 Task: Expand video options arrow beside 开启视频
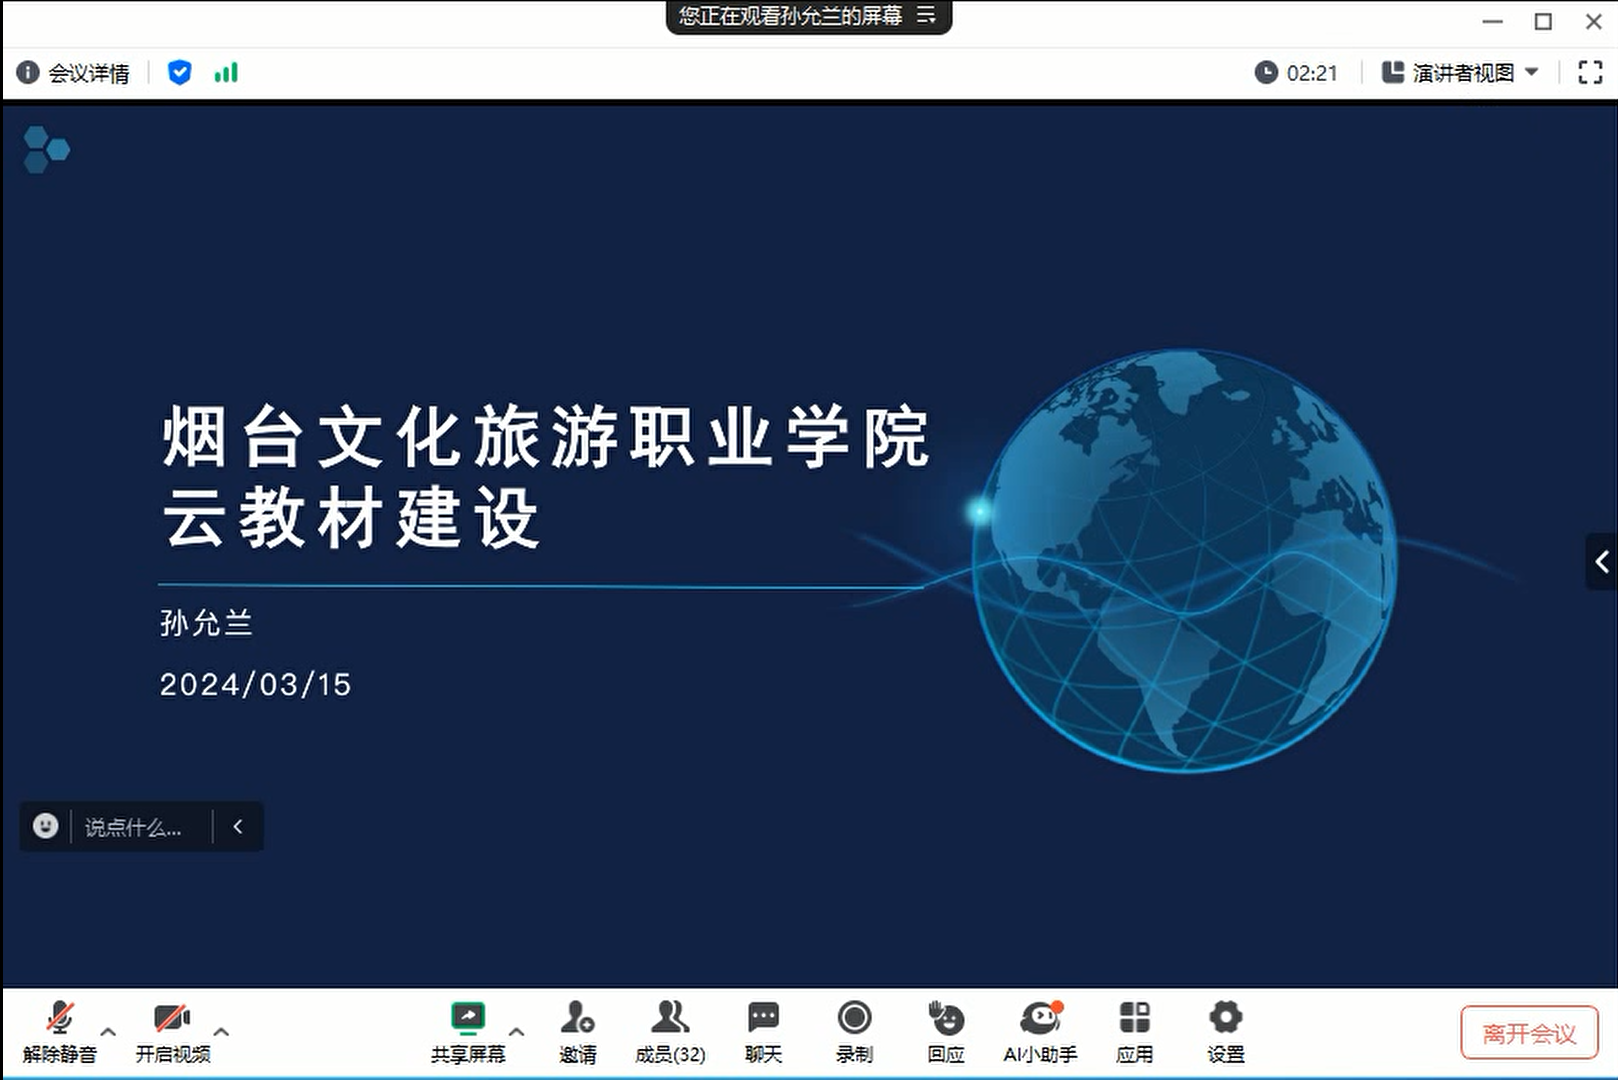pyautogui.click(x=221, y=1031)
